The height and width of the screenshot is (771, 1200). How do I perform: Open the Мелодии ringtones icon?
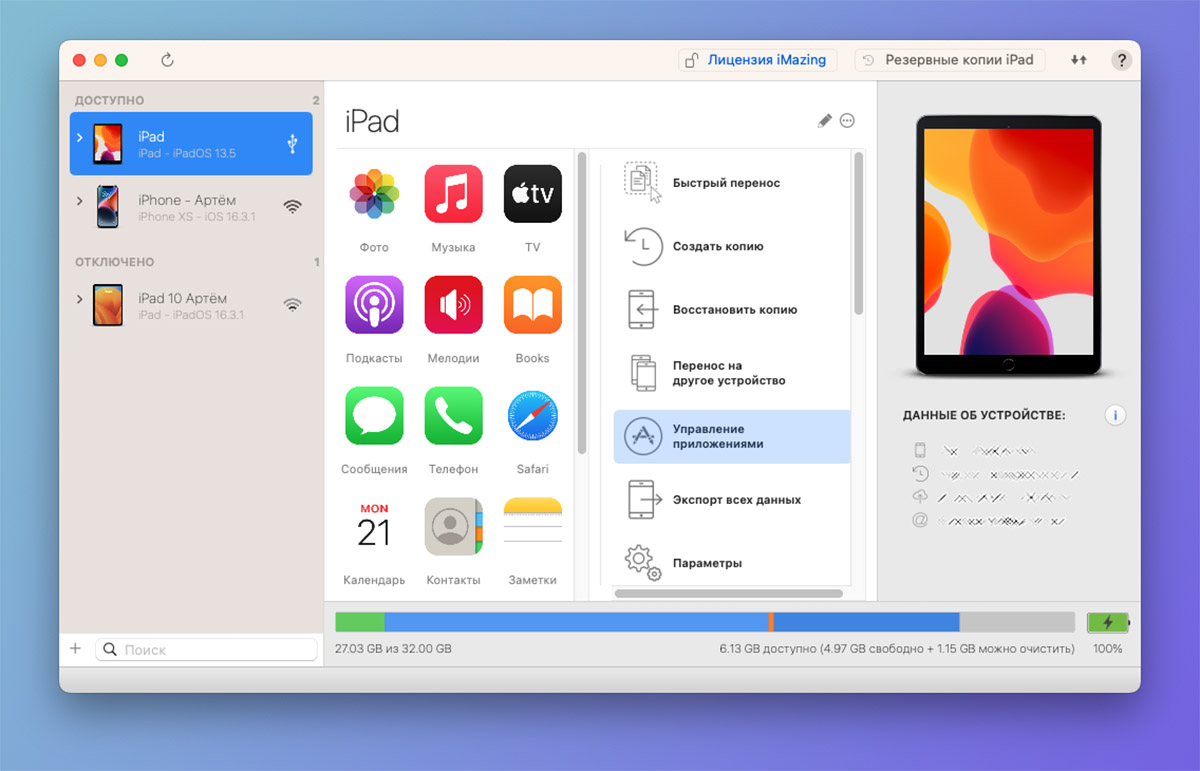(453, 304)
